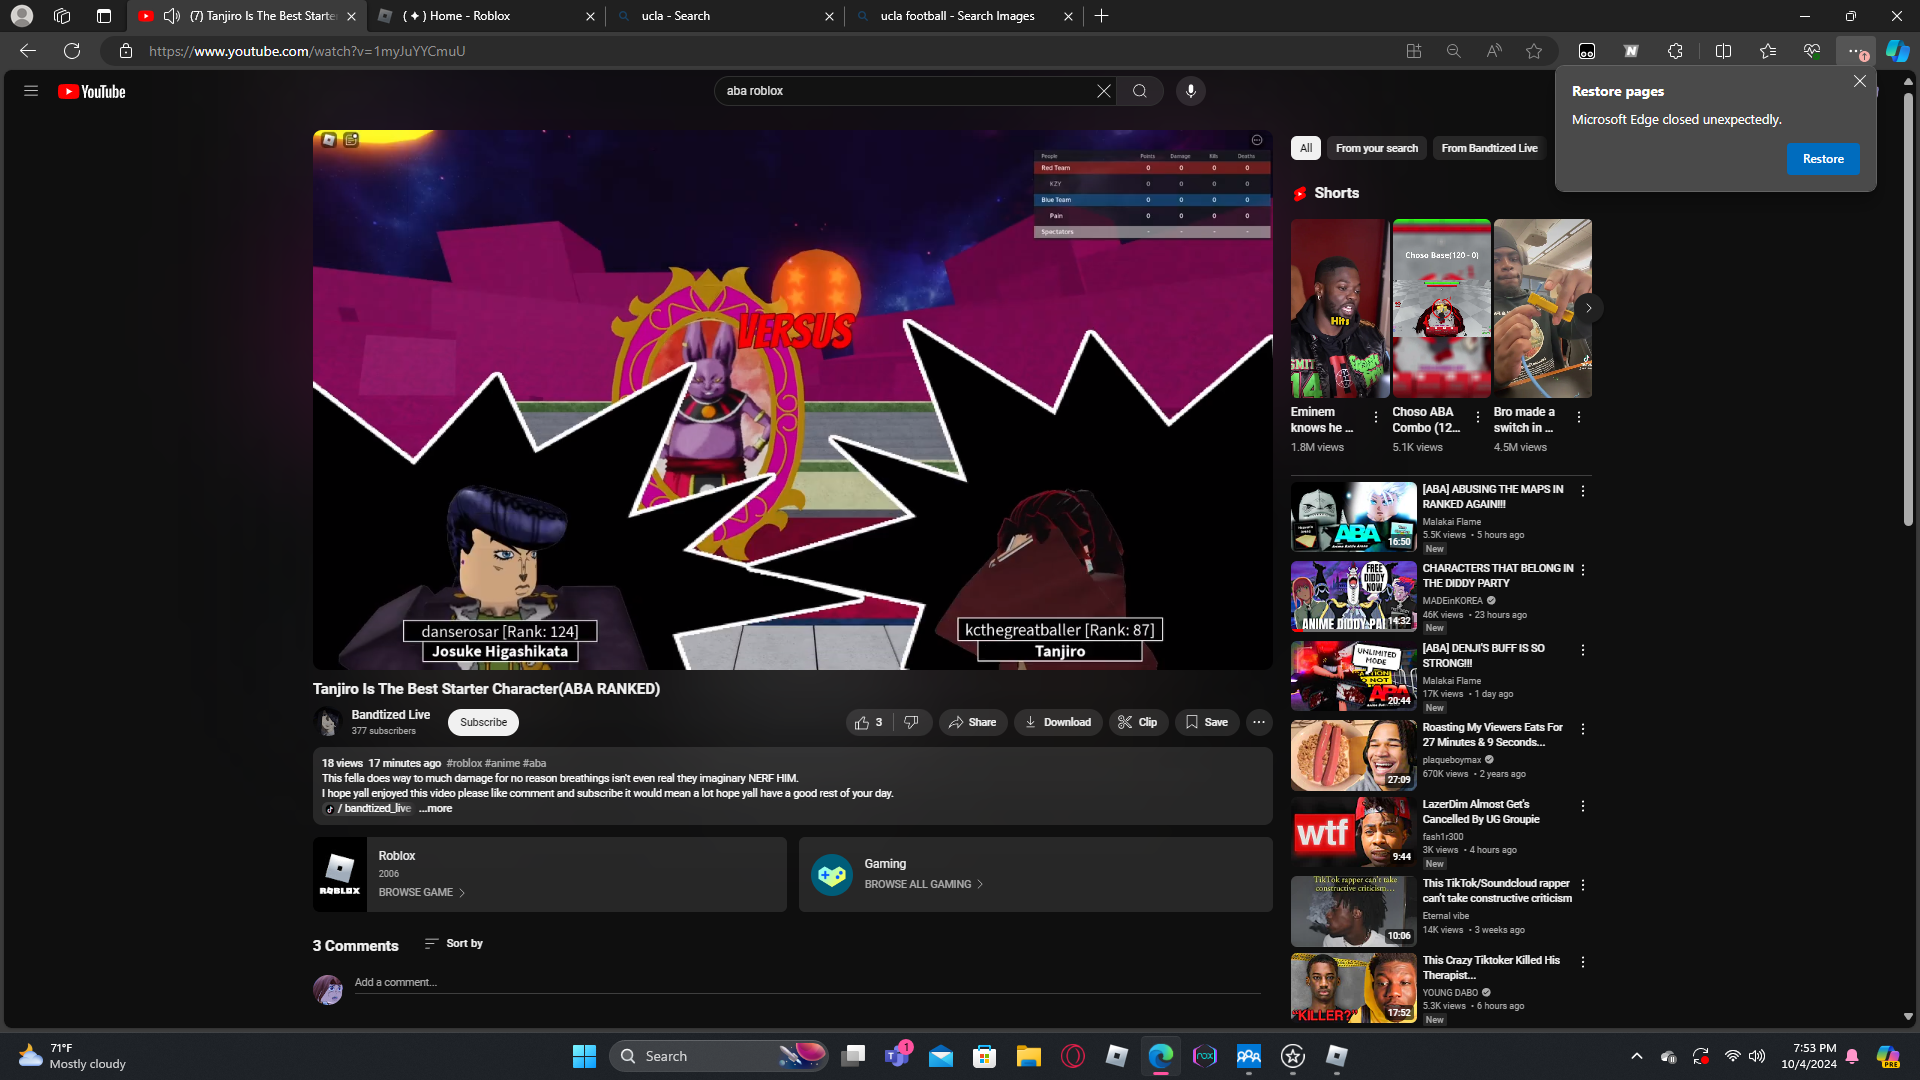Screen dimensions: 1920x1080
Task: Open Mail app from the taskbar
Action: pyautogui.click(x=941, y=1056)
